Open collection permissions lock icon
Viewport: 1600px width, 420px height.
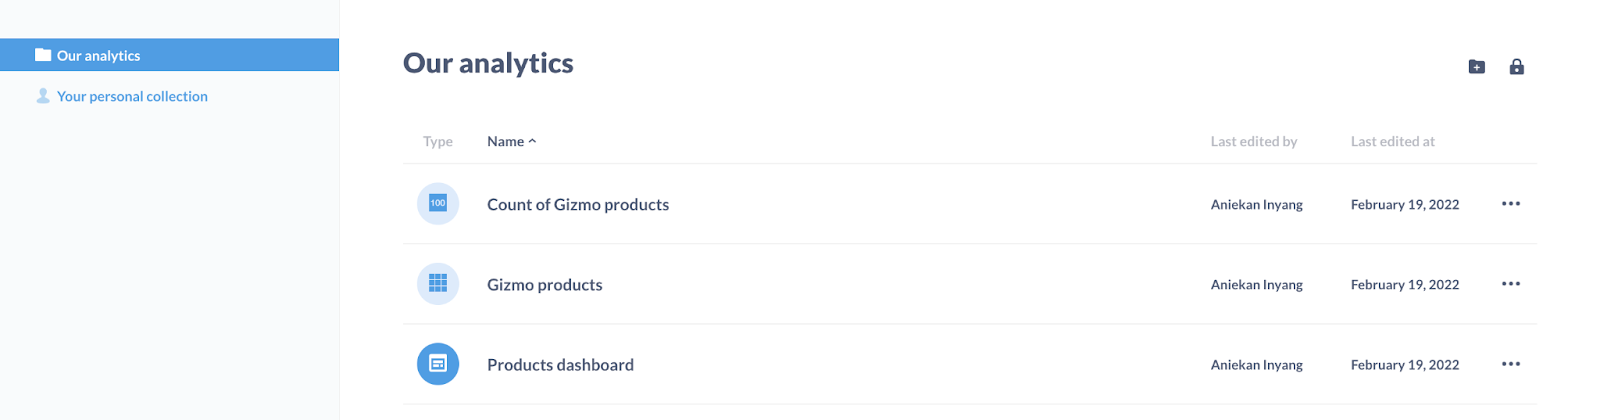click(1516, 67)
